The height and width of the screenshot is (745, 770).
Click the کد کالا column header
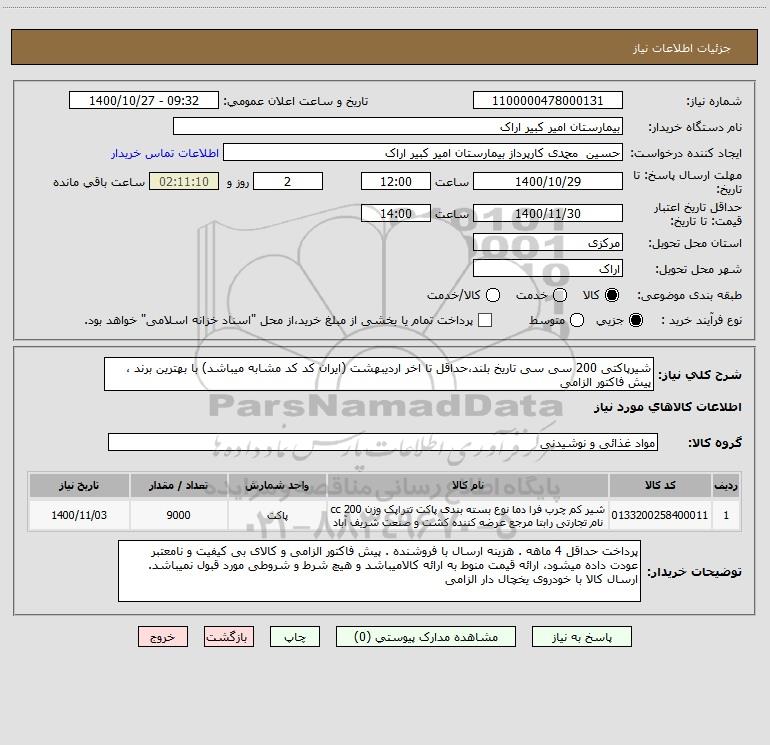coord(660,485)
